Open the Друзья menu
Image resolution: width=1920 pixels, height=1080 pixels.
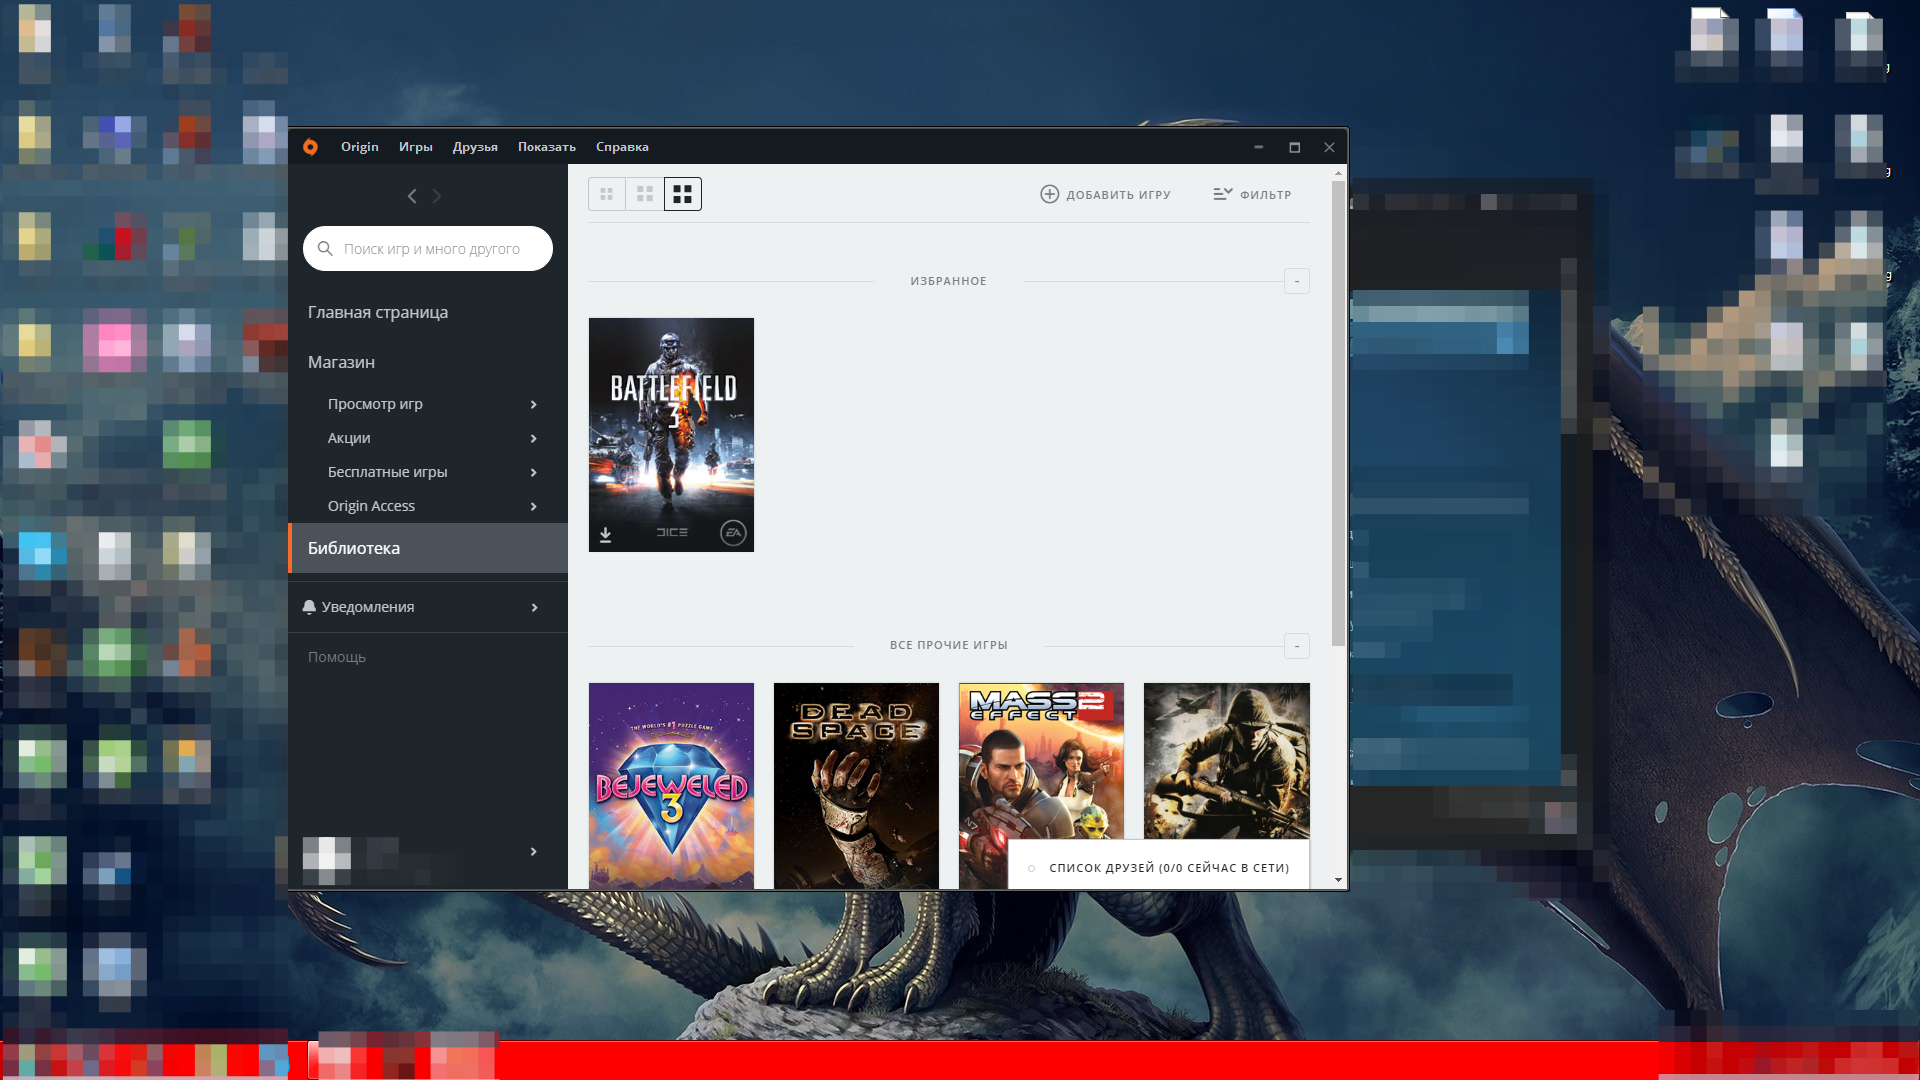coord(475,147)
